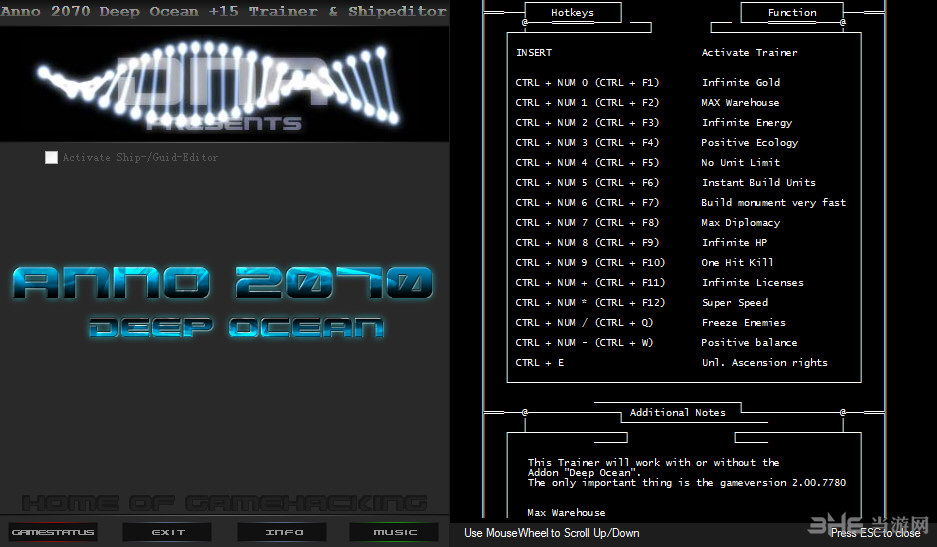
Task: Click hotkey 'CTRL + NUM 3 (CTRL + F4)'
Action: point(587,142)
